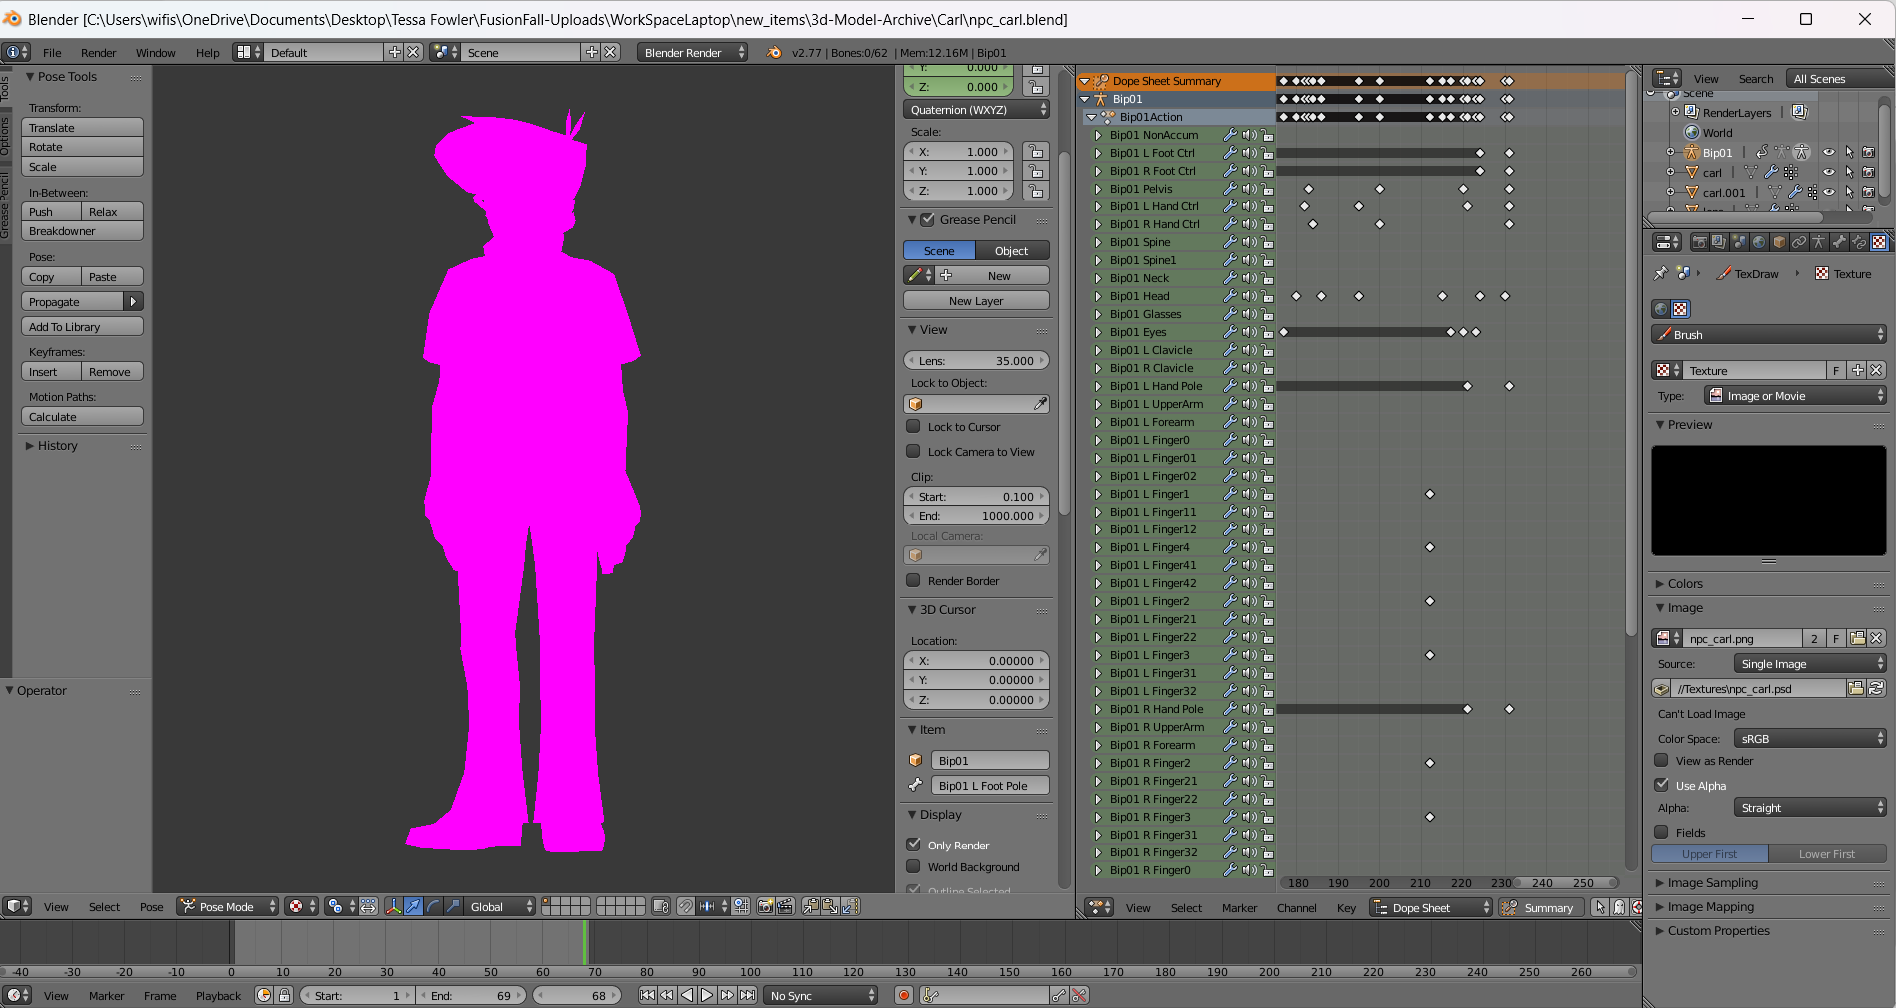The width and height of the screenshot is (1896, 1008).
Task: Open the Render Layers properties tab
Action: [1719, 241]
